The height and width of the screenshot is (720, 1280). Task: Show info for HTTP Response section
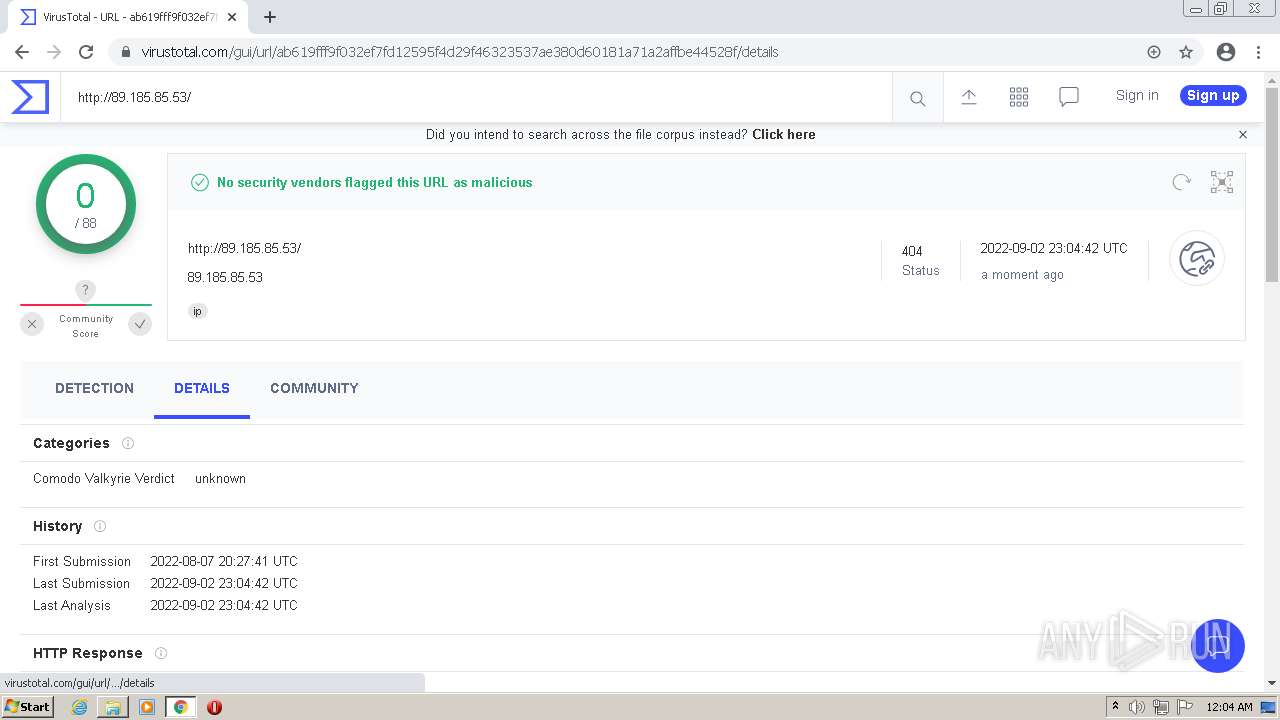click(160, 653)
